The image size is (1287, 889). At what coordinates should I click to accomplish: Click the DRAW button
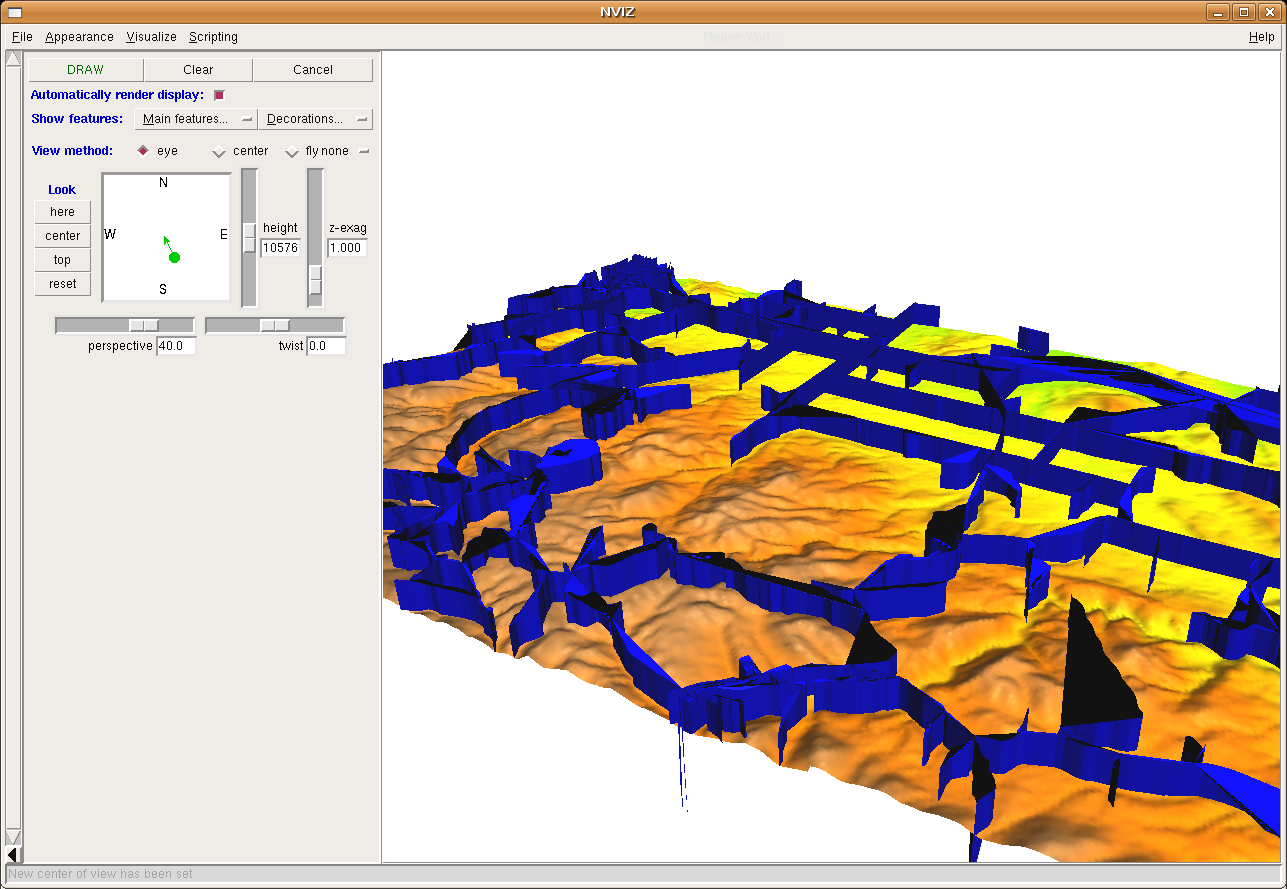86,70
